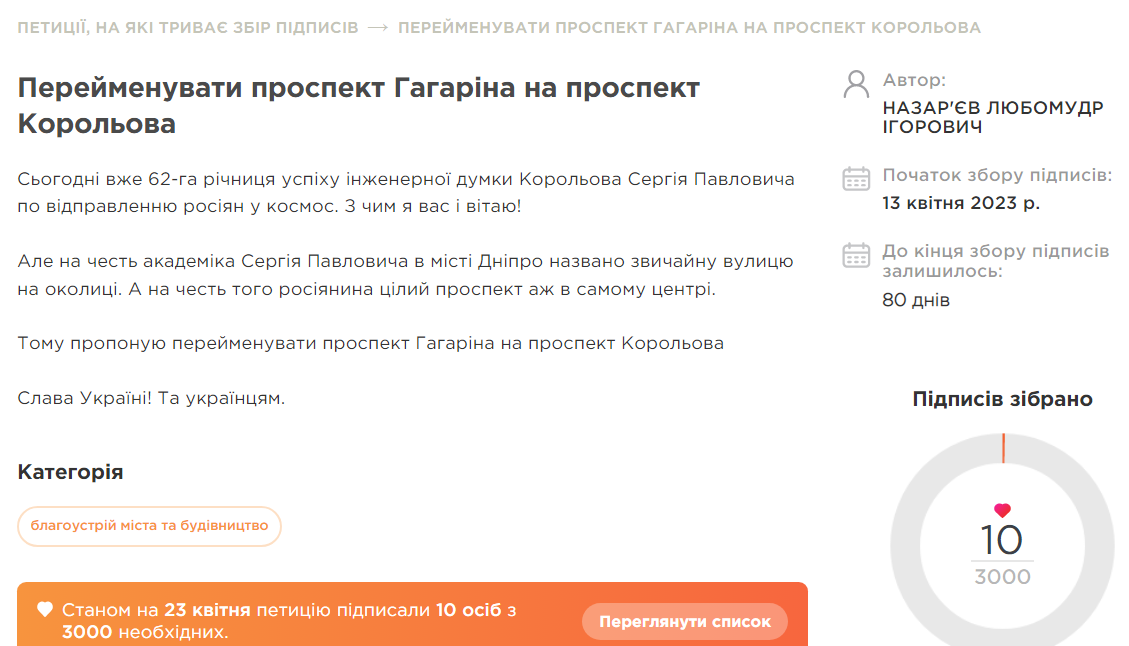Image resolution: width=1129 pixels, height=646 pixels.
Task: Click the arrow icon in the breadcrumb
Action: coord(378,27)
